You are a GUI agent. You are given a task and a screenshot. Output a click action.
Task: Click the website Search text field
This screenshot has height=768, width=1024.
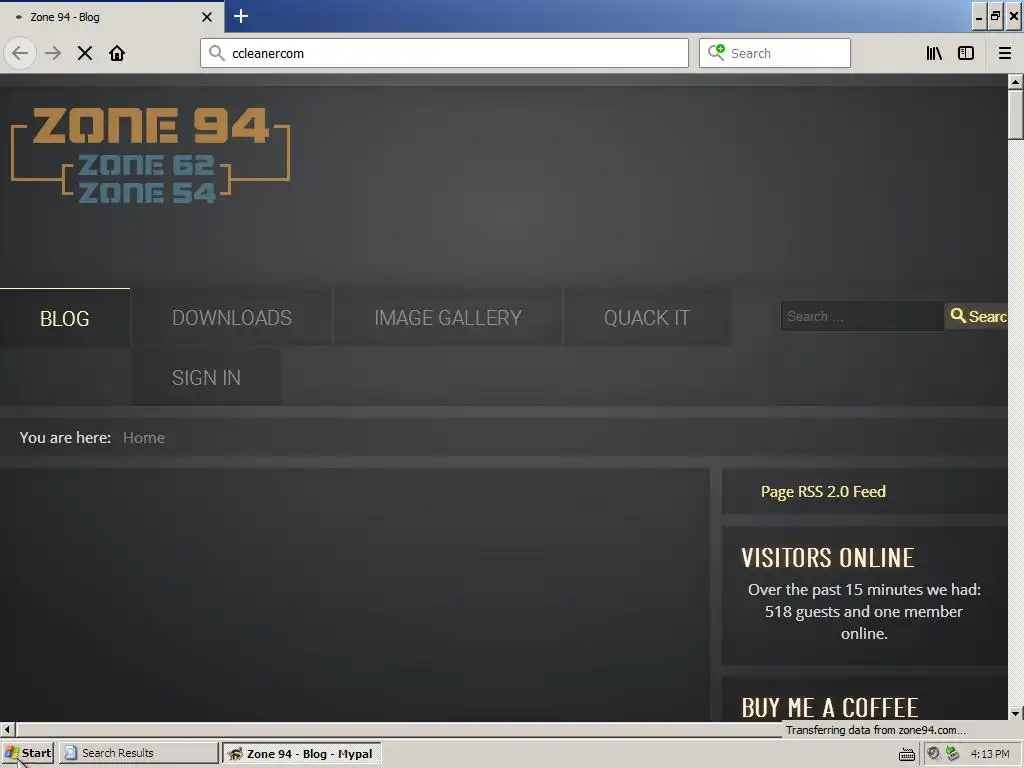click(862, 316)
